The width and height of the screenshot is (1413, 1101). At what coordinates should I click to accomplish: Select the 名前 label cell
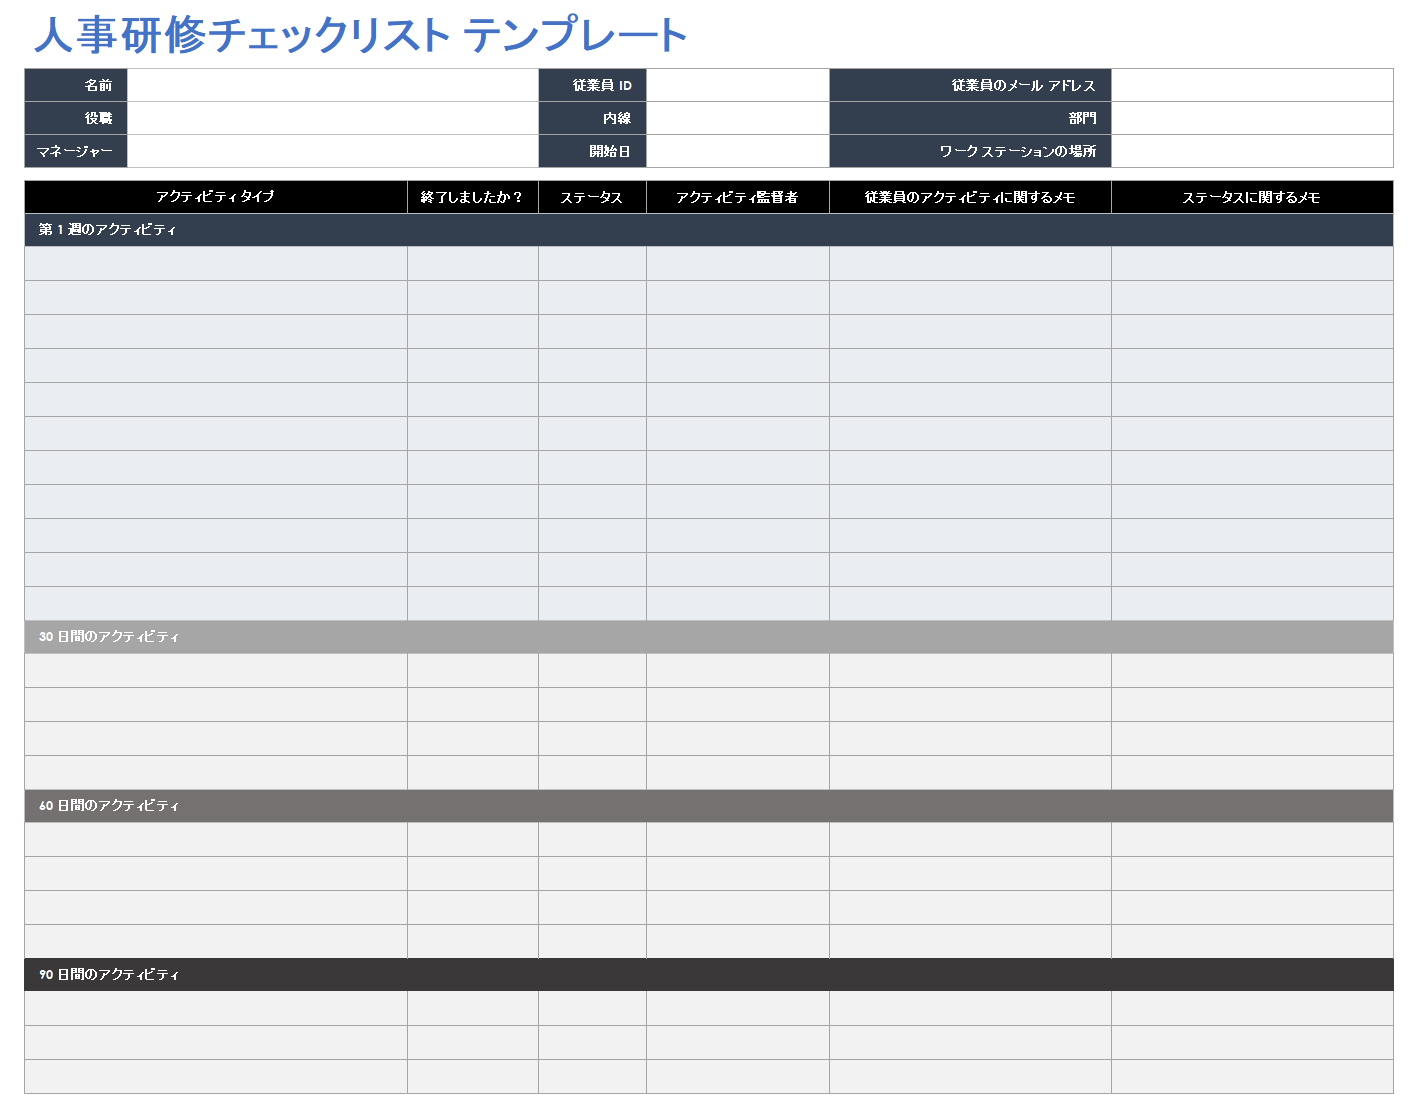[x=76, y=85]
